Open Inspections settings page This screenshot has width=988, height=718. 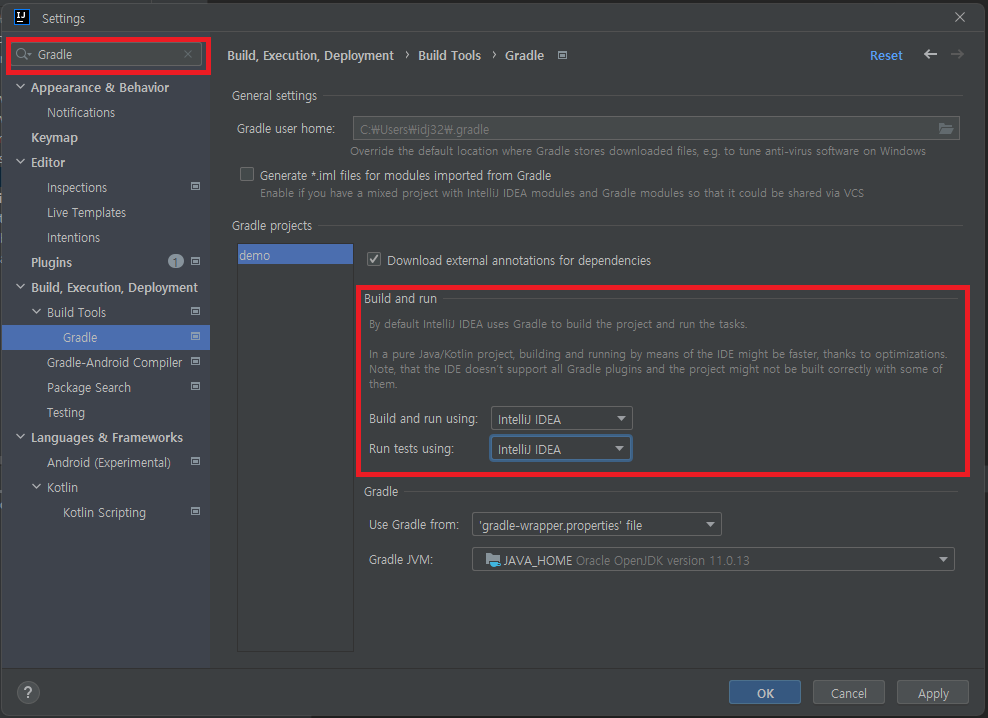click(x=77, y=187)
